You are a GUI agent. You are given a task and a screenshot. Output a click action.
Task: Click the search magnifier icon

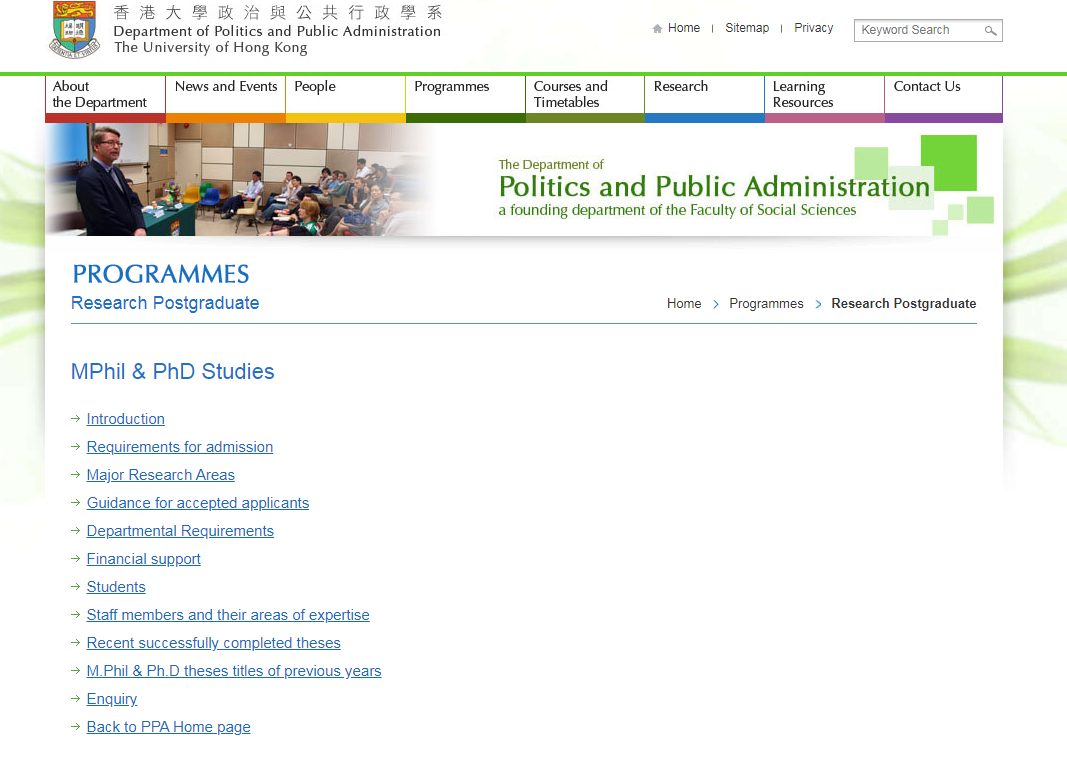[990, 31]
